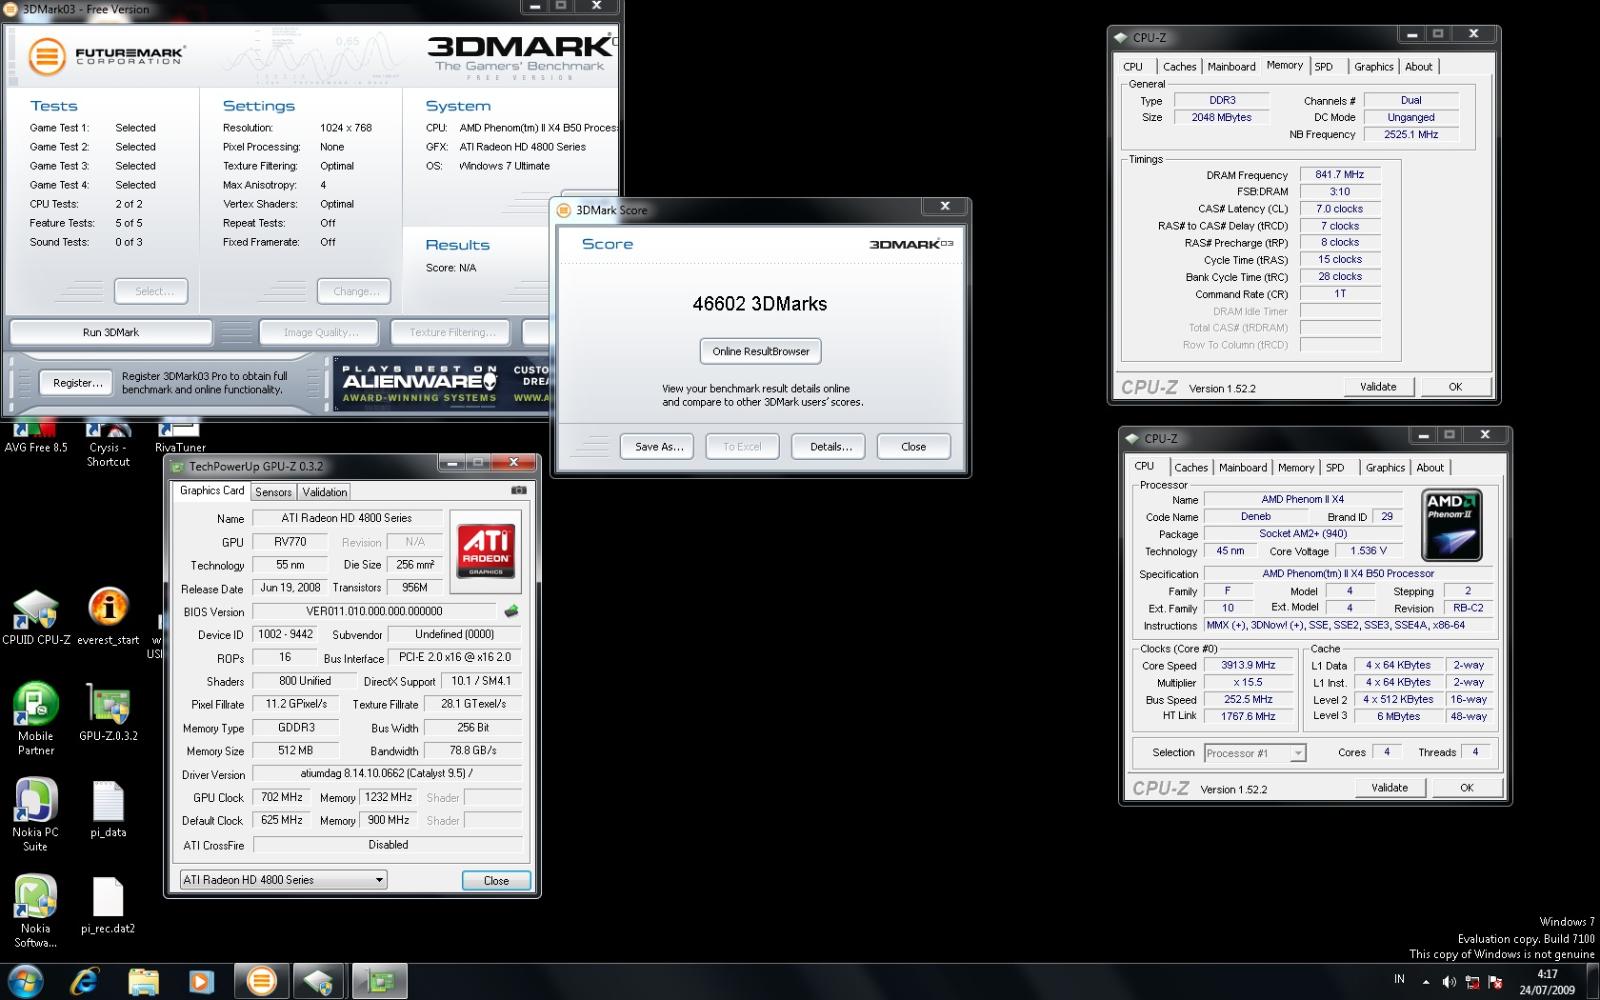Click the Show desktop strip at the taskbar's end
1600x1000 pixels.
1593,982
